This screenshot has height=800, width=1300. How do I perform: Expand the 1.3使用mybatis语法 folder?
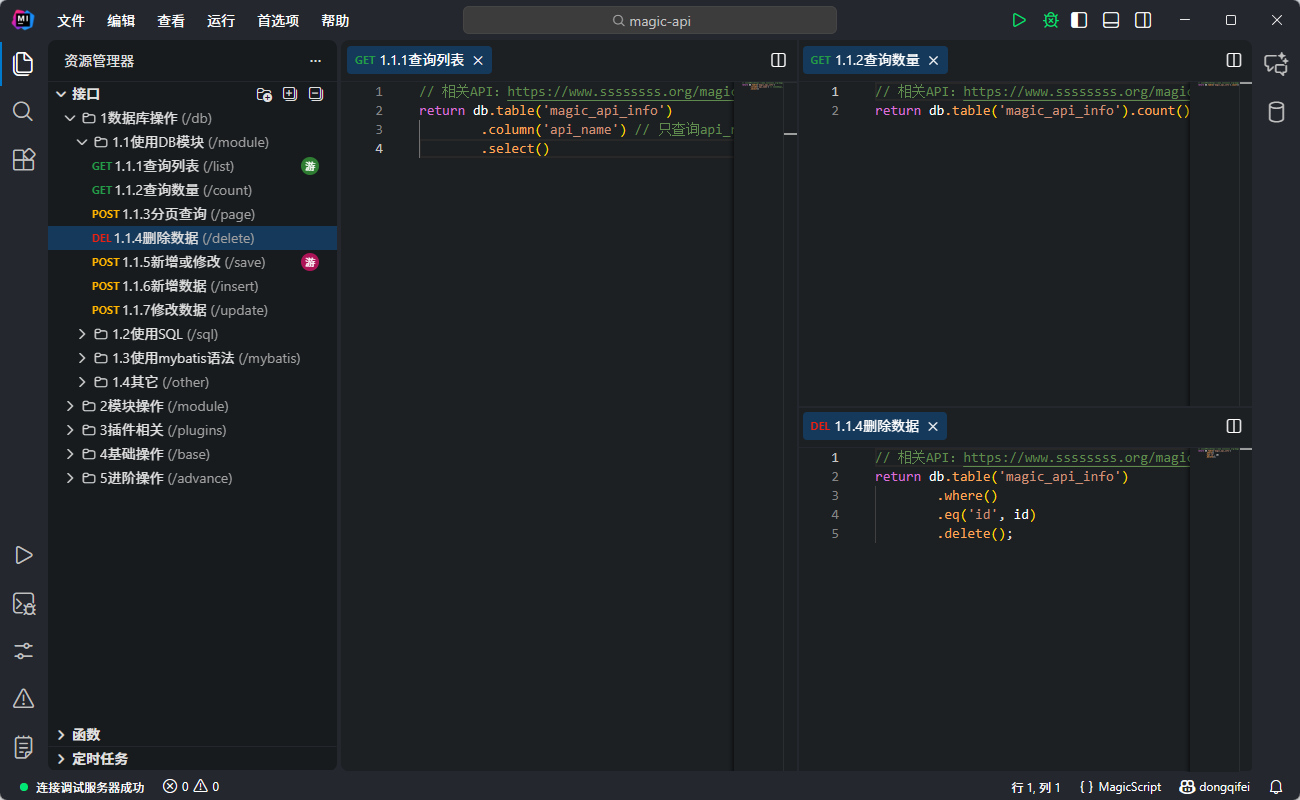click(83, 358)
